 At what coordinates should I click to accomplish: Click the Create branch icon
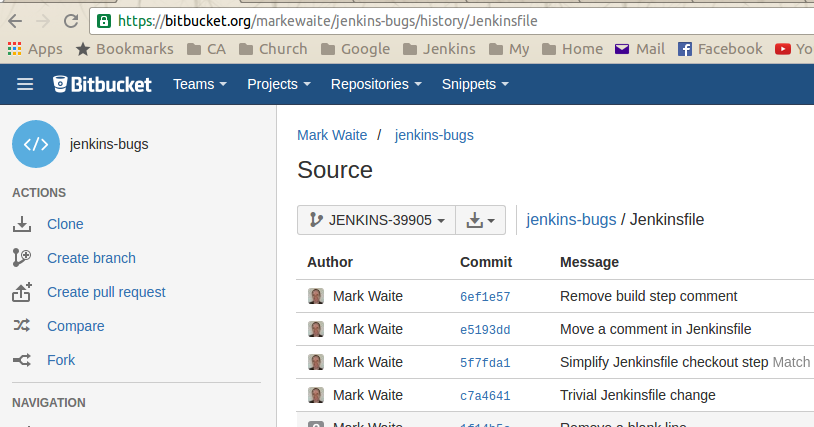[x=22, y=258]
